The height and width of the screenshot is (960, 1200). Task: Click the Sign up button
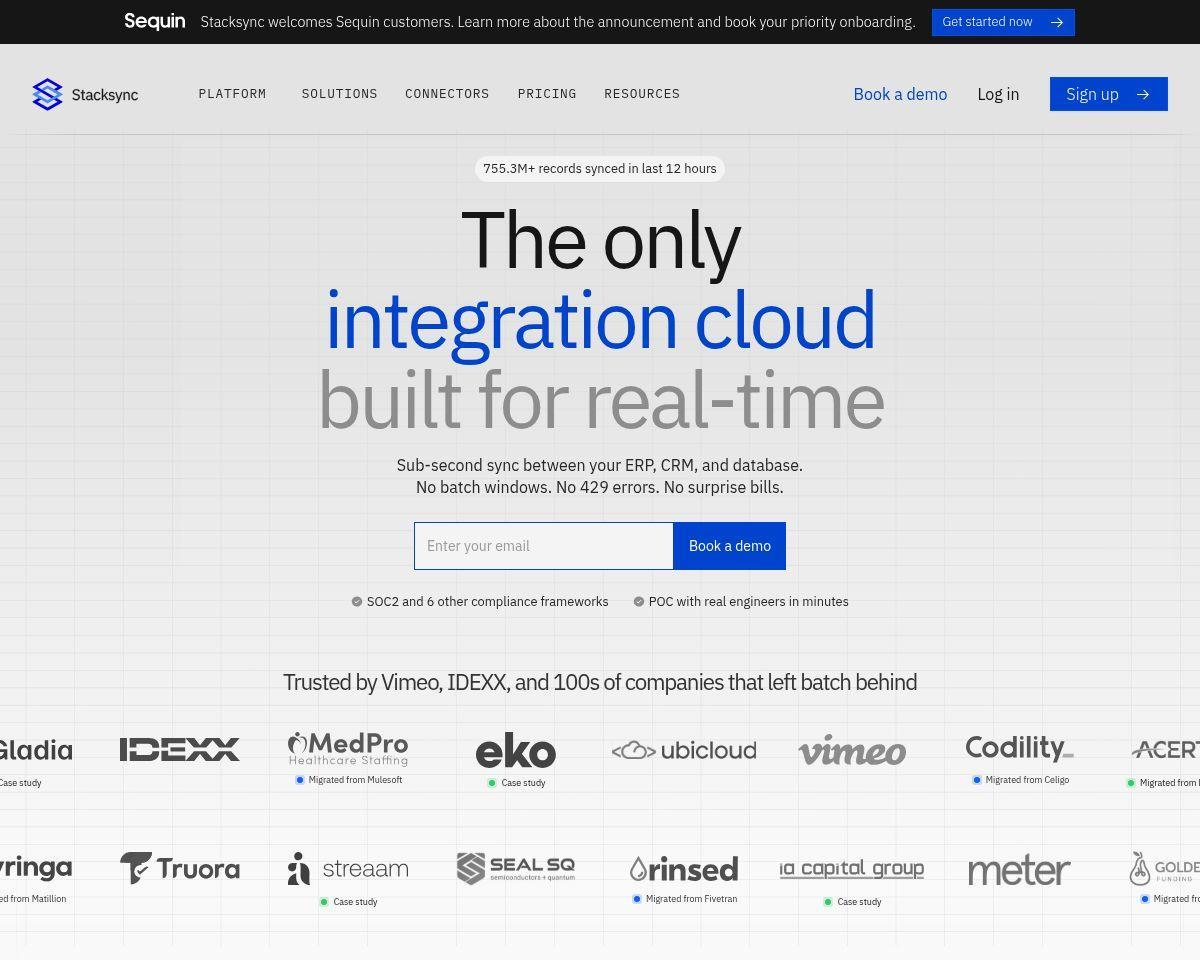point(1109,94)
